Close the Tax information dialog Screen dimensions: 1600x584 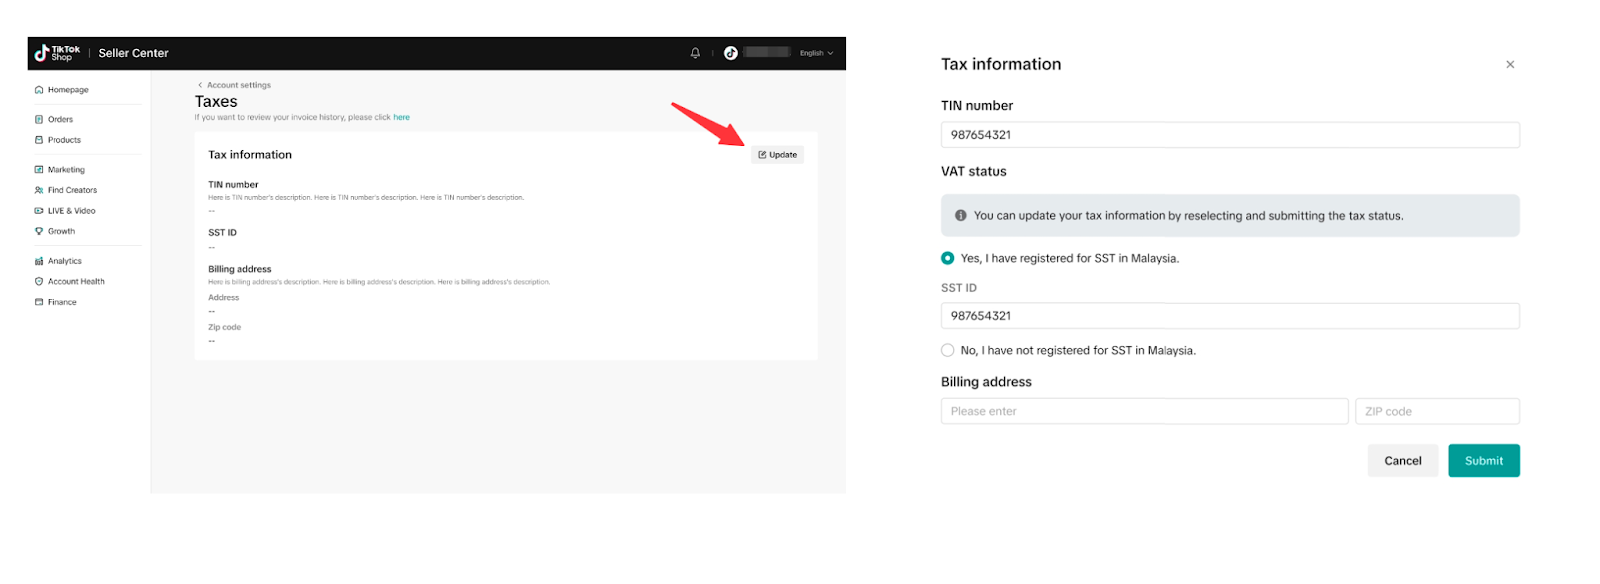coord(1510,64)
